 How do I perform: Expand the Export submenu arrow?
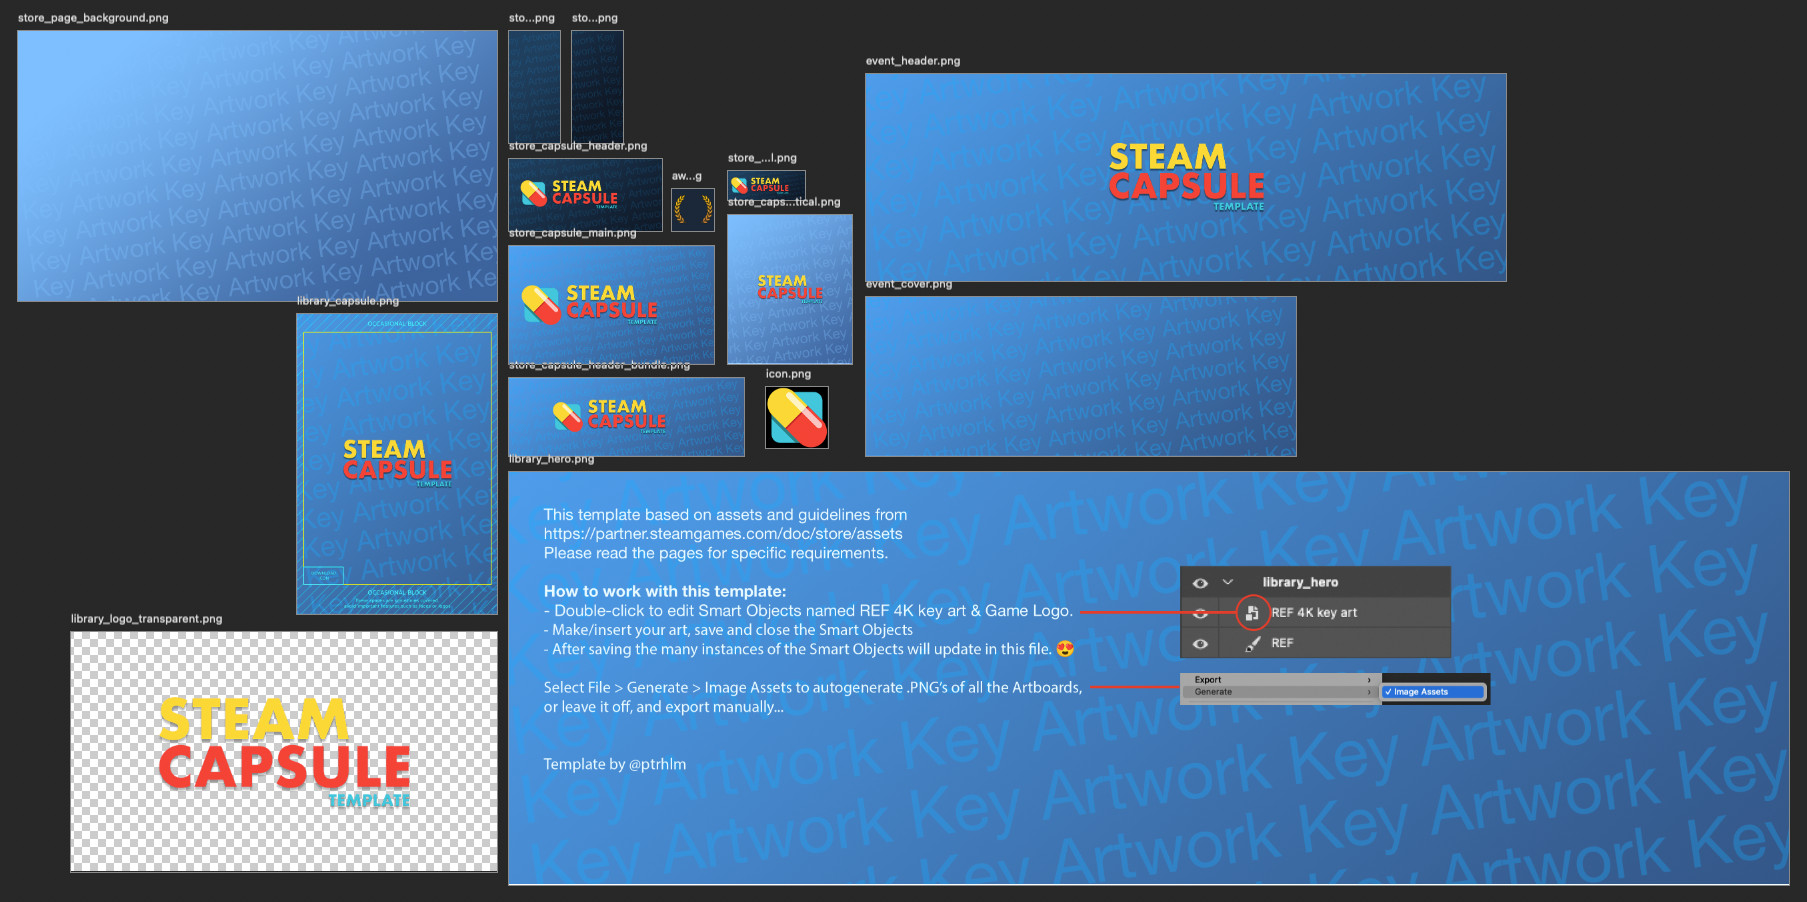pos(1370,679)
